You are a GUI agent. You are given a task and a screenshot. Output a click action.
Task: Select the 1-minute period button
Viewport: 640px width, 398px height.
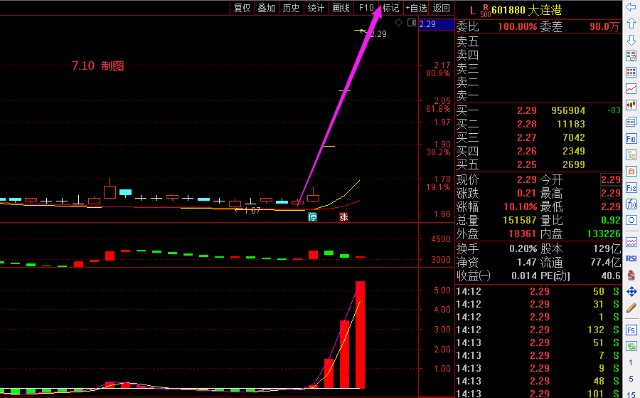(631, 362)
